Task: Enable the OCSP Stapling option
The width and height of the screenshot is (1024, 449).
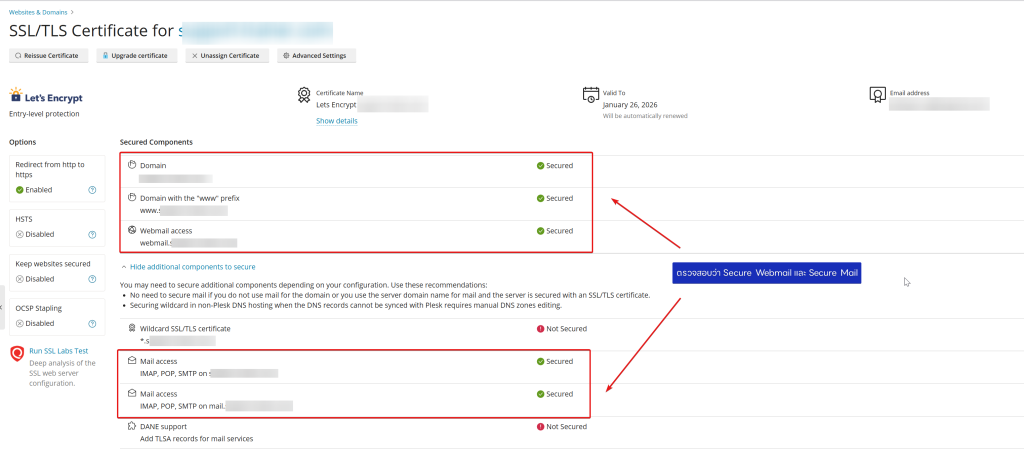Action: [x=38, y=323]
